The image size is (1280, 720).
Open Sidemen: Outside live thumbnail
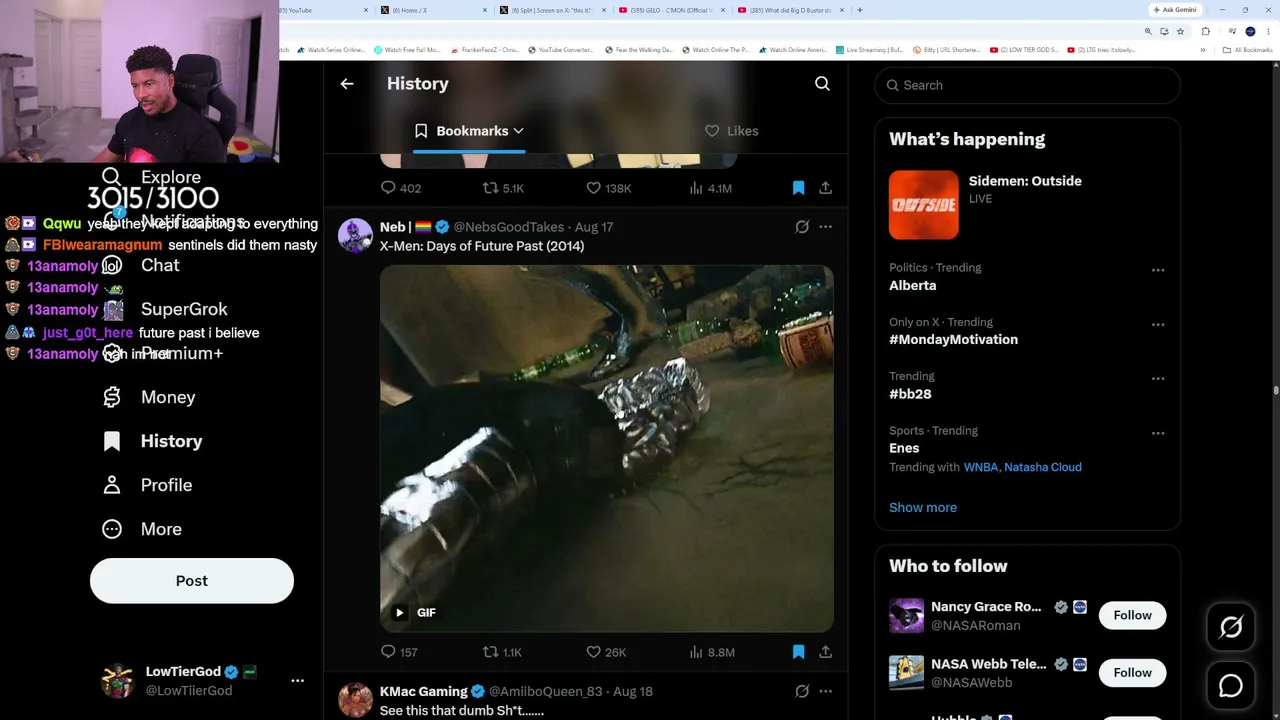[924, 205]
